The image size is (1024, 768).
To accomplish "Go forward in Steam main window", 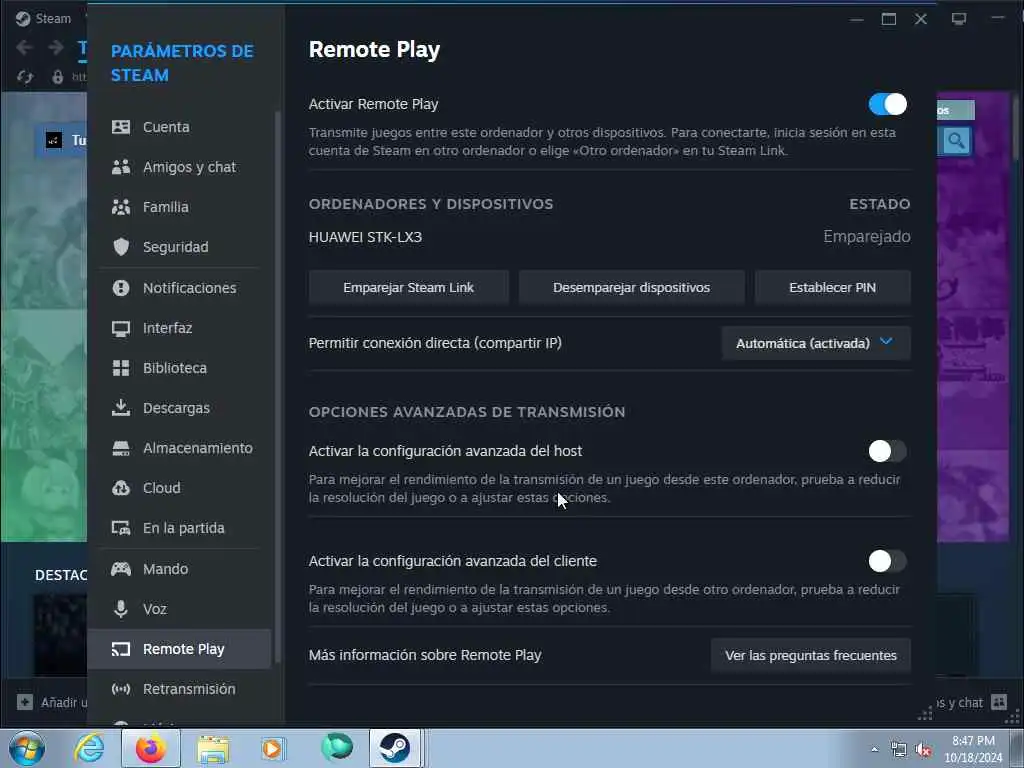I will click(x=56, y=47).
